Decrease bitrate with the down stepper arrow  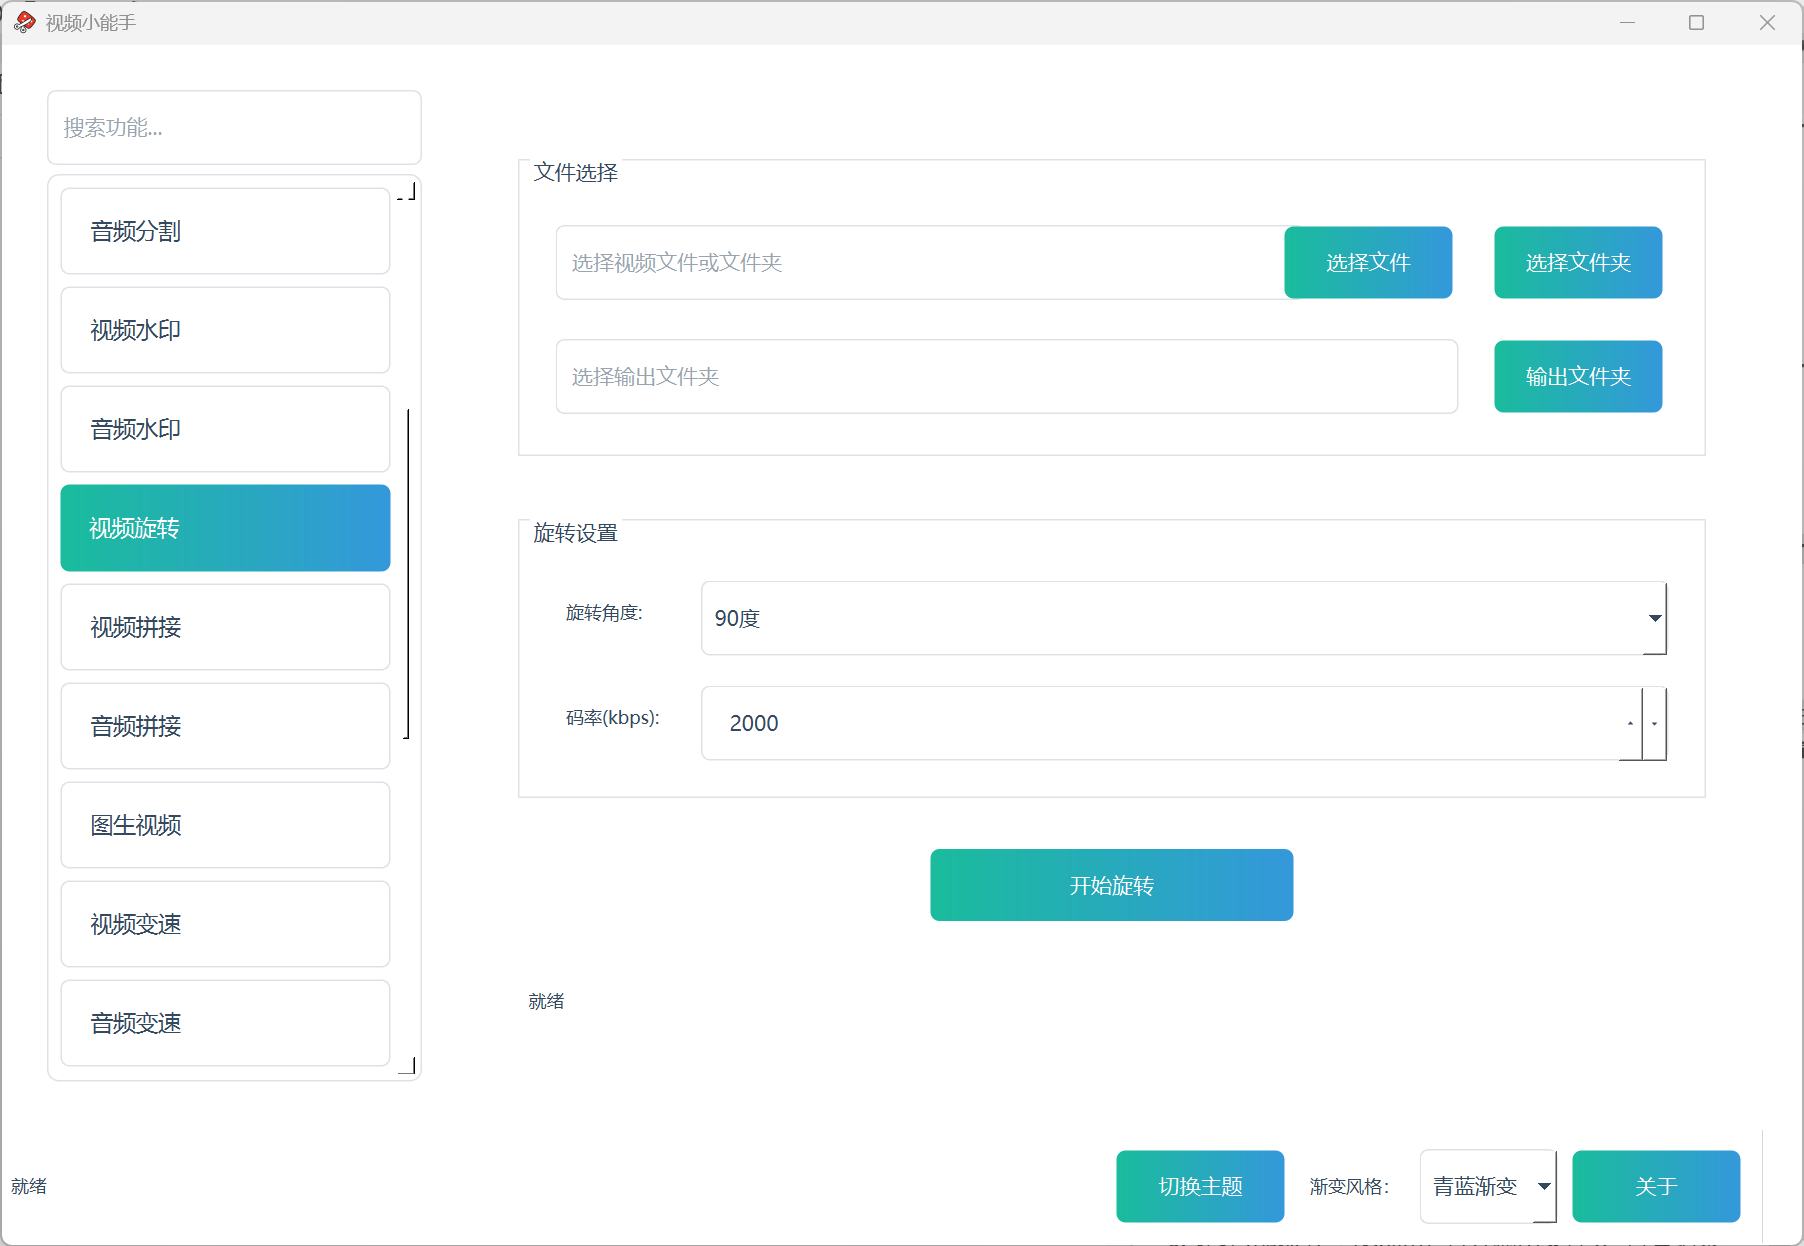(x=1655, y=723)
